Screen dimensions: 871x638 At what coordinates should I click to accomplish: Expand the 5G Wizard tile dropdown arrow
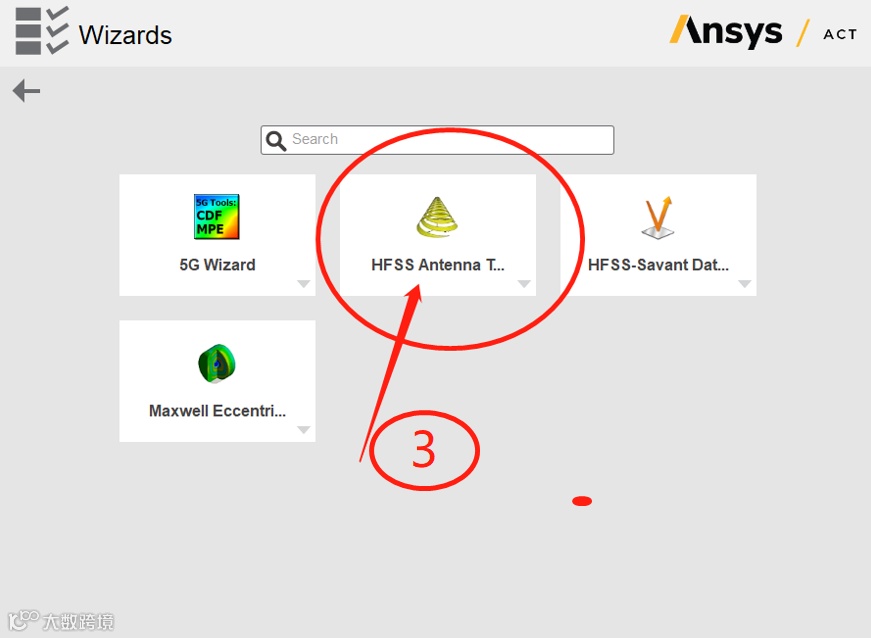click(303, 284)
